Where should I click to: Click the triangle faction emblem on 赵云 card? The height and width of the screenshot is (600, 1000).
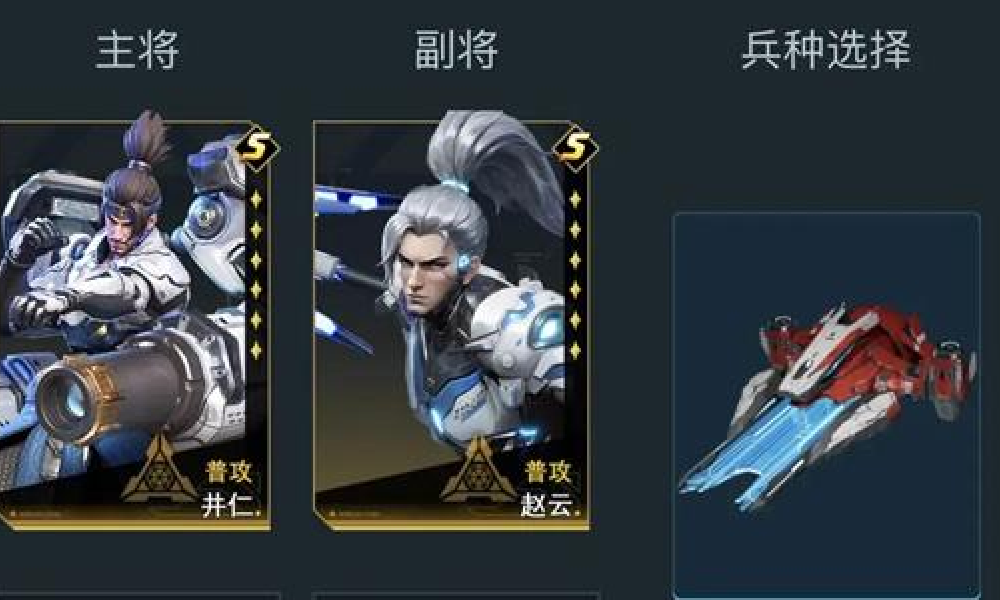click(478, 469)
